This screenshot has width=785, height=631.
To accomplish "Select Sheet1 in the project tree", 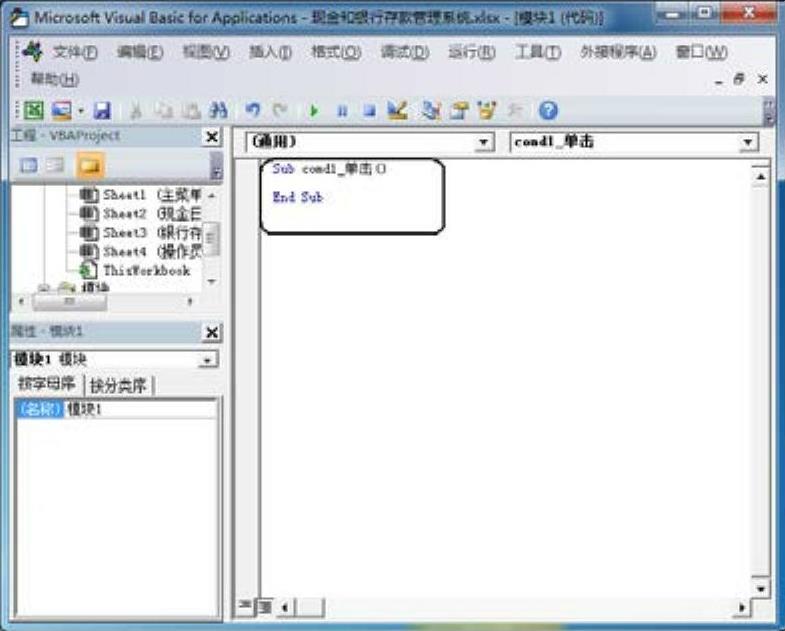I will pos(140,195).
